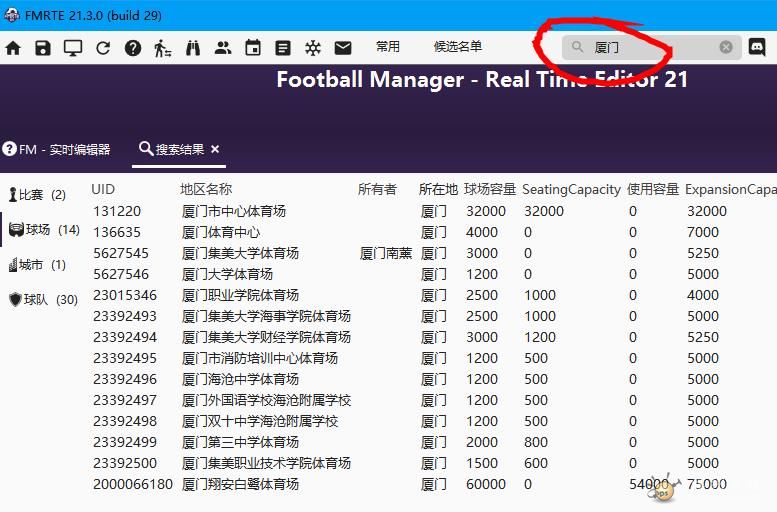Click the binoculars scout icon
The height and width of the screenshot is (512, 777).
coord(193,48)
